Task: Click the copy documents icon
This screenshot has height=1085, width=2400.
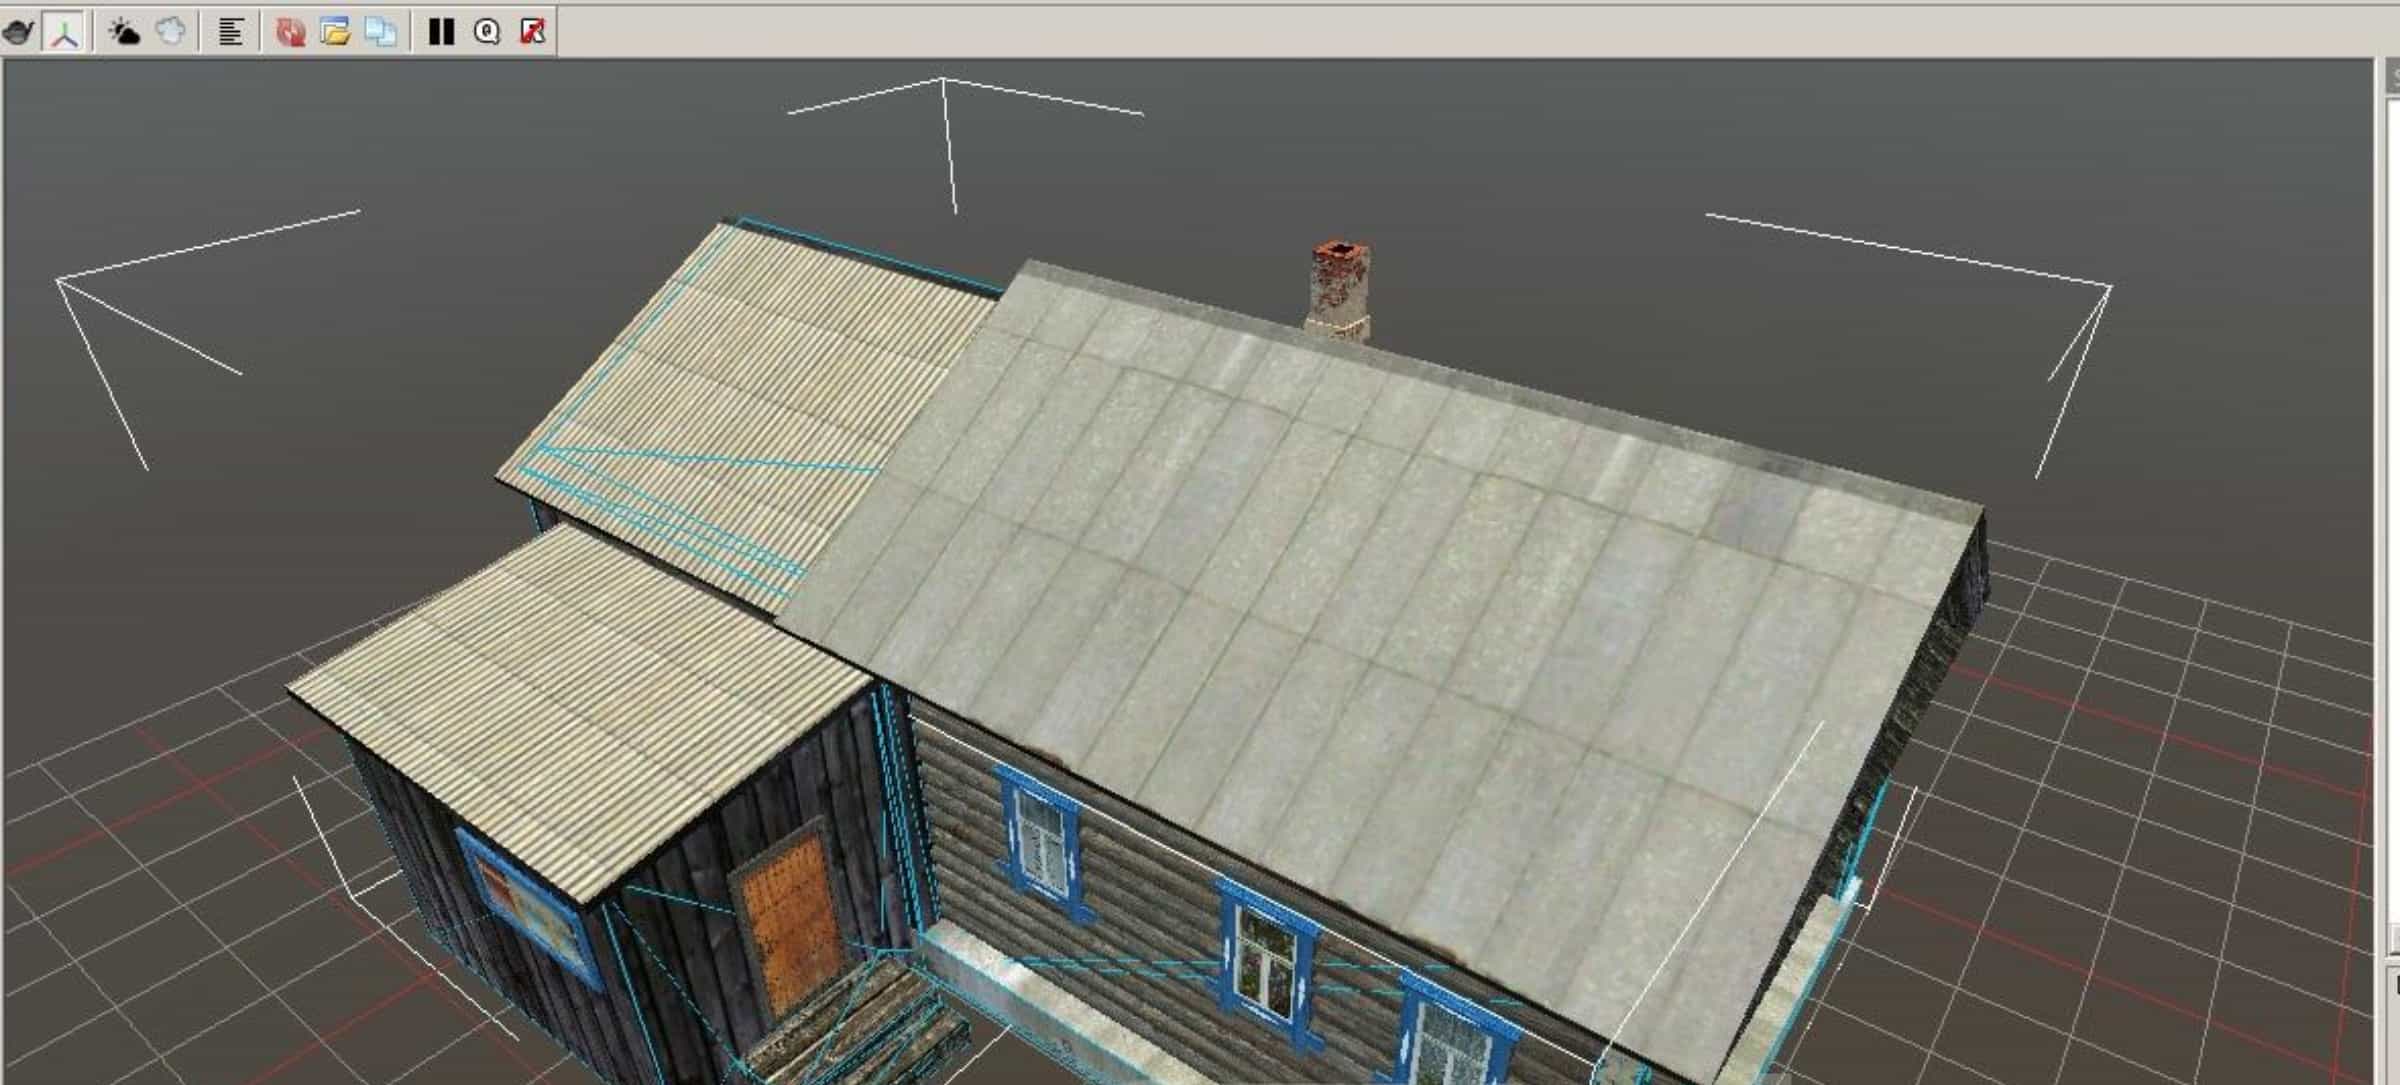Action: click(x=381, y=32)
